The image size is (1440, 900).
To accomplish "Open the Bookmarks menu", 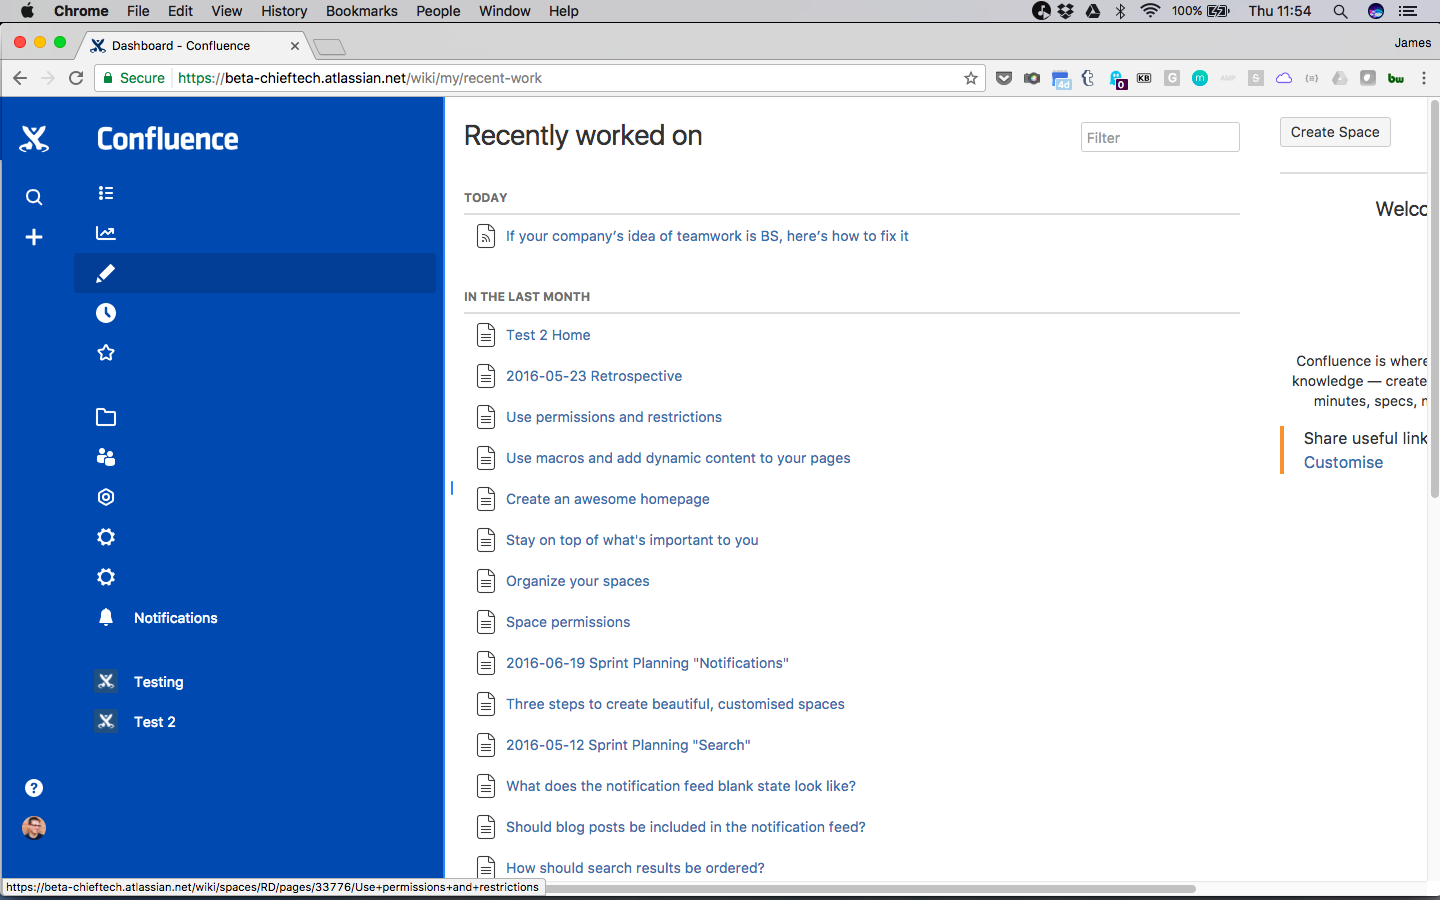I will pyautogui.click(x=362, y=11).
